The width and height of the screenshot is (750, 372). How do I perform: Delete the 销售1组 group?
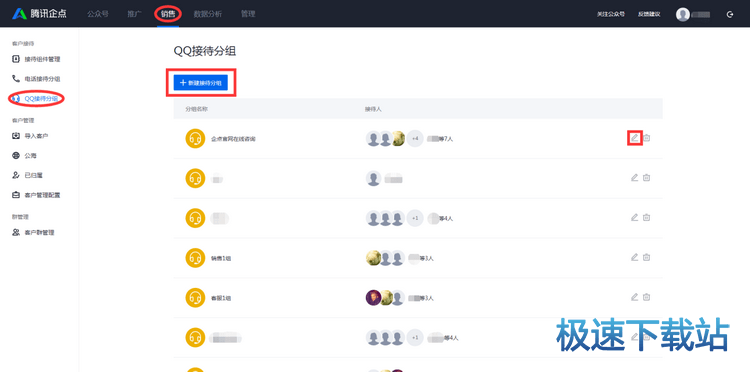(x=646, y=257)
